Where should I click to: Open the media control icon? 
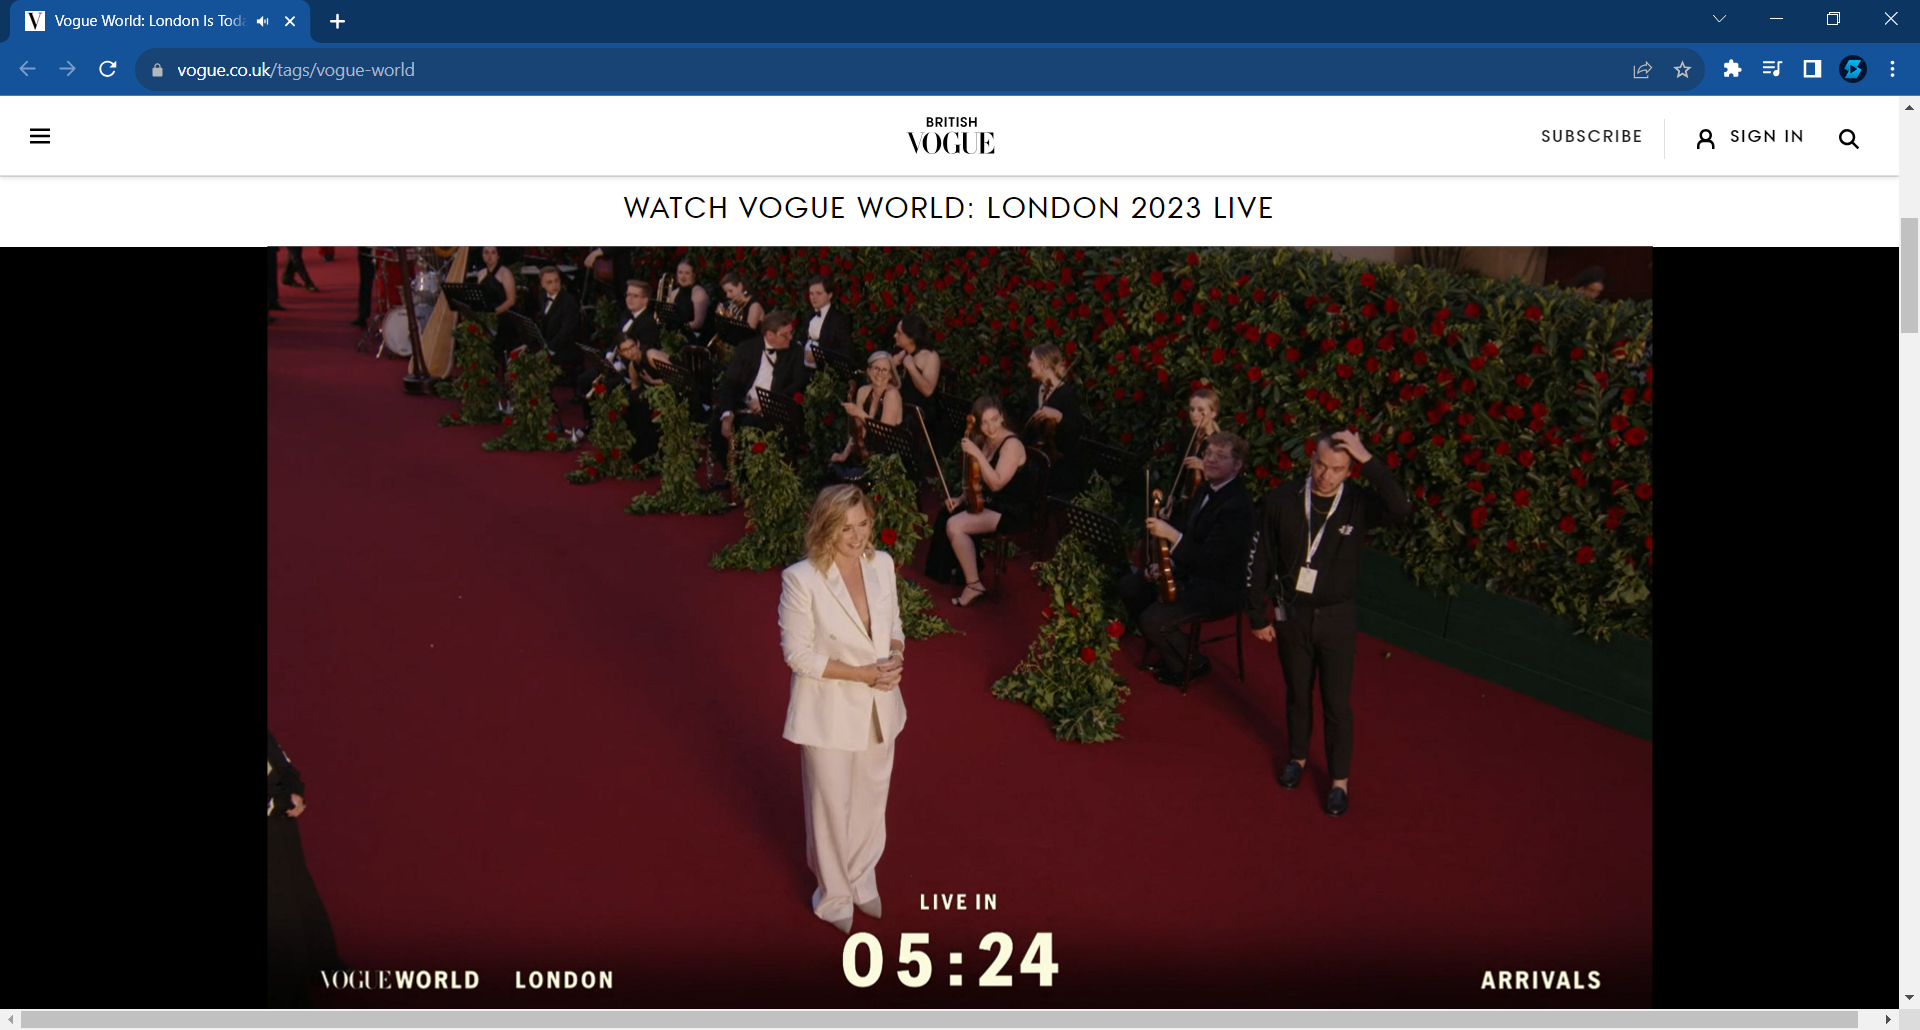[x=1772, y=69]
